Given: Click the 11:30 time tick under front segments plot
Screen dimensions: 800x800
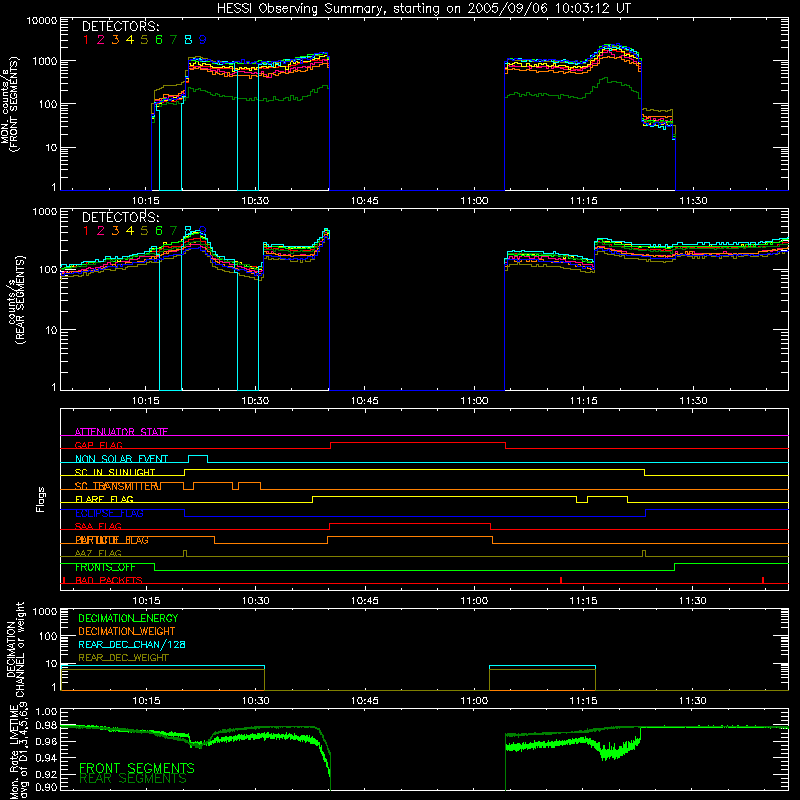Looking at the screenshot, I should click(x=693, y=201).
